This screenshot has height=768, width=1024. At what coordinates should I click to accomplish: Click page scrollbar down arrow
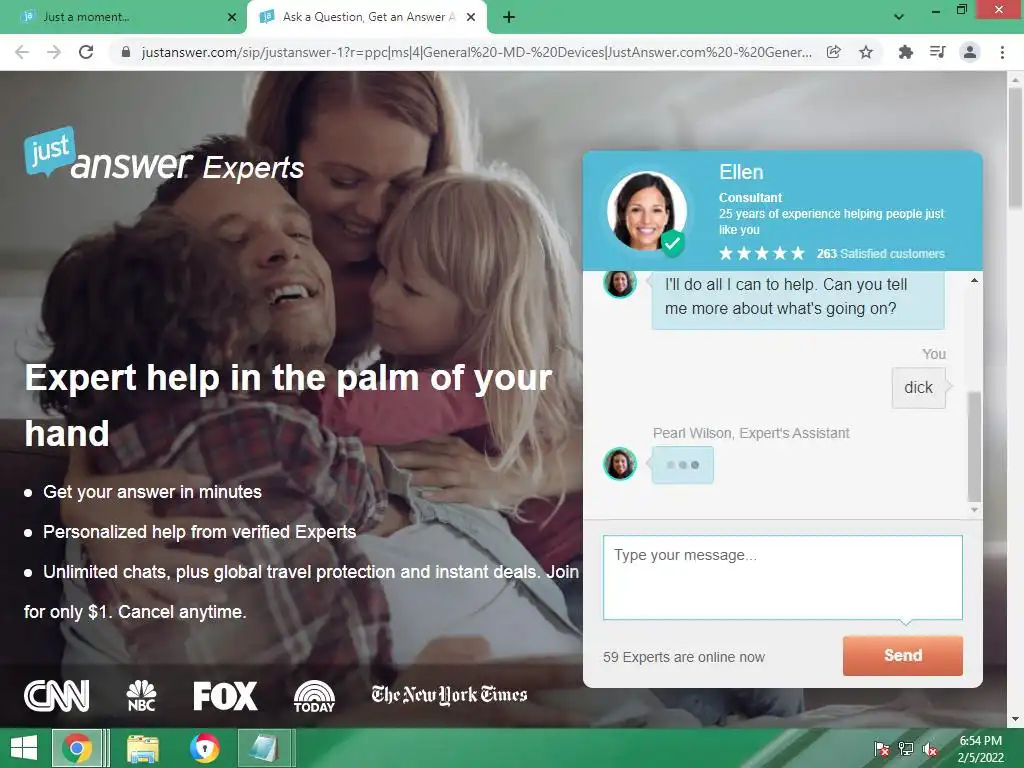[x=1016, y=720]
